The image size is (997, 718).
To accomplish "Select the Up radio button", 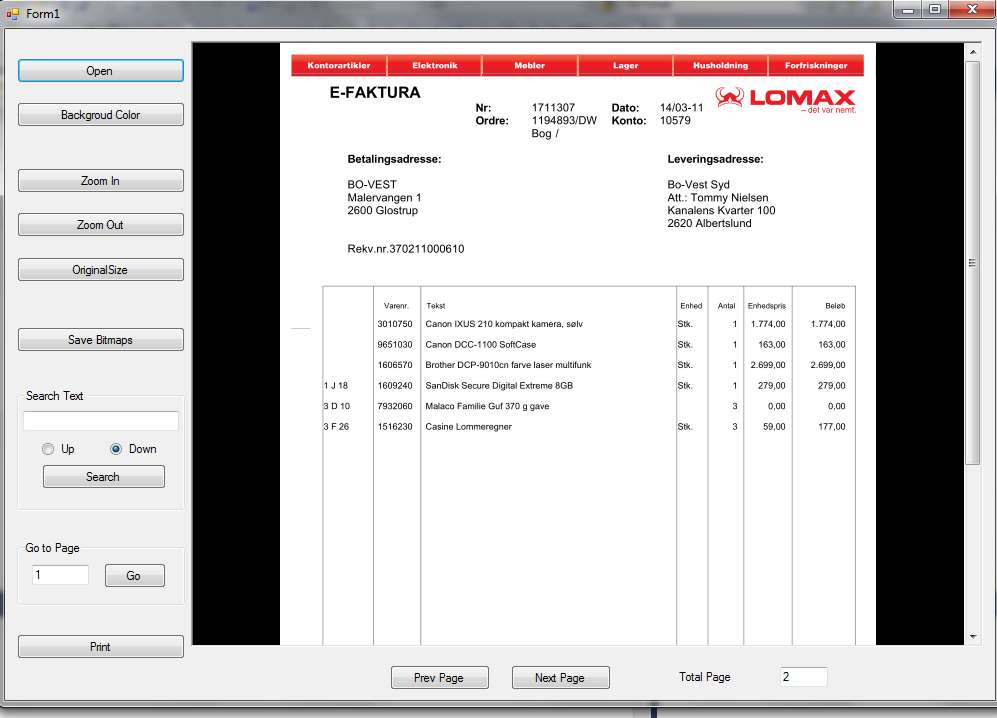I will [x=48, y=449].
